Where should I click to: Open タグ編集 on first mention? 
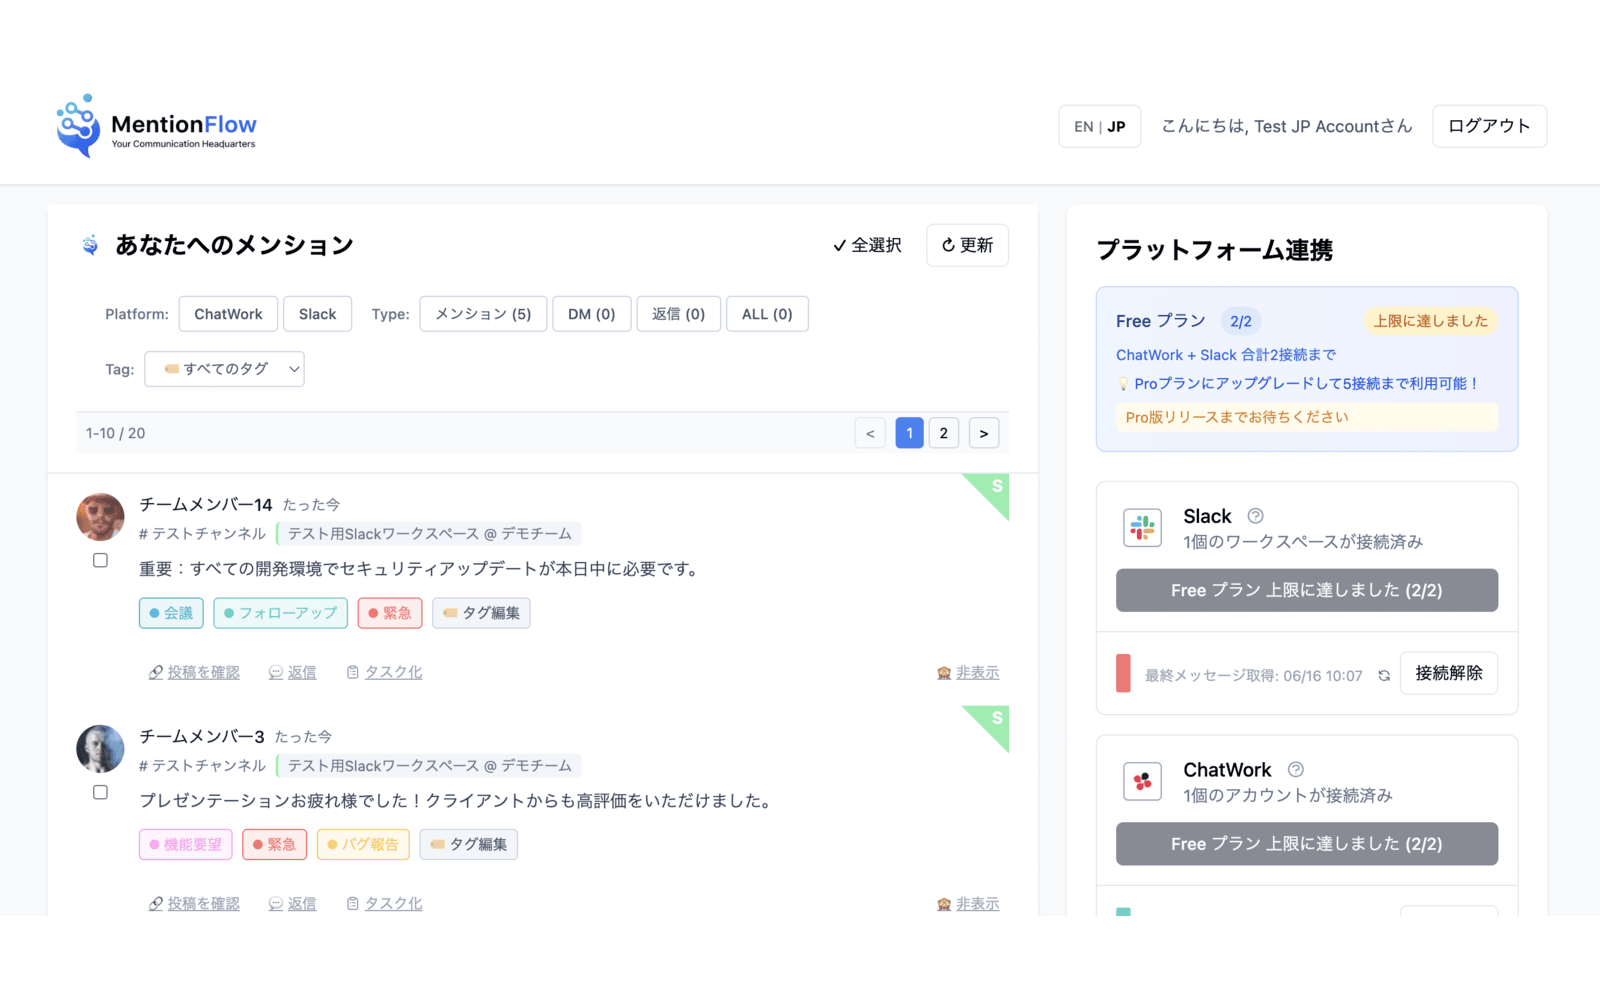[x=481, y=613]
